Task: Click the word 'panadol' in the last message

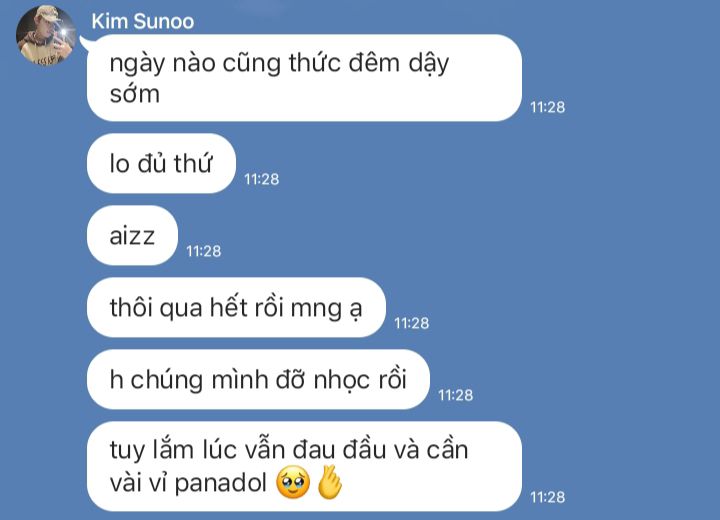Action: [x=220, y=484]
